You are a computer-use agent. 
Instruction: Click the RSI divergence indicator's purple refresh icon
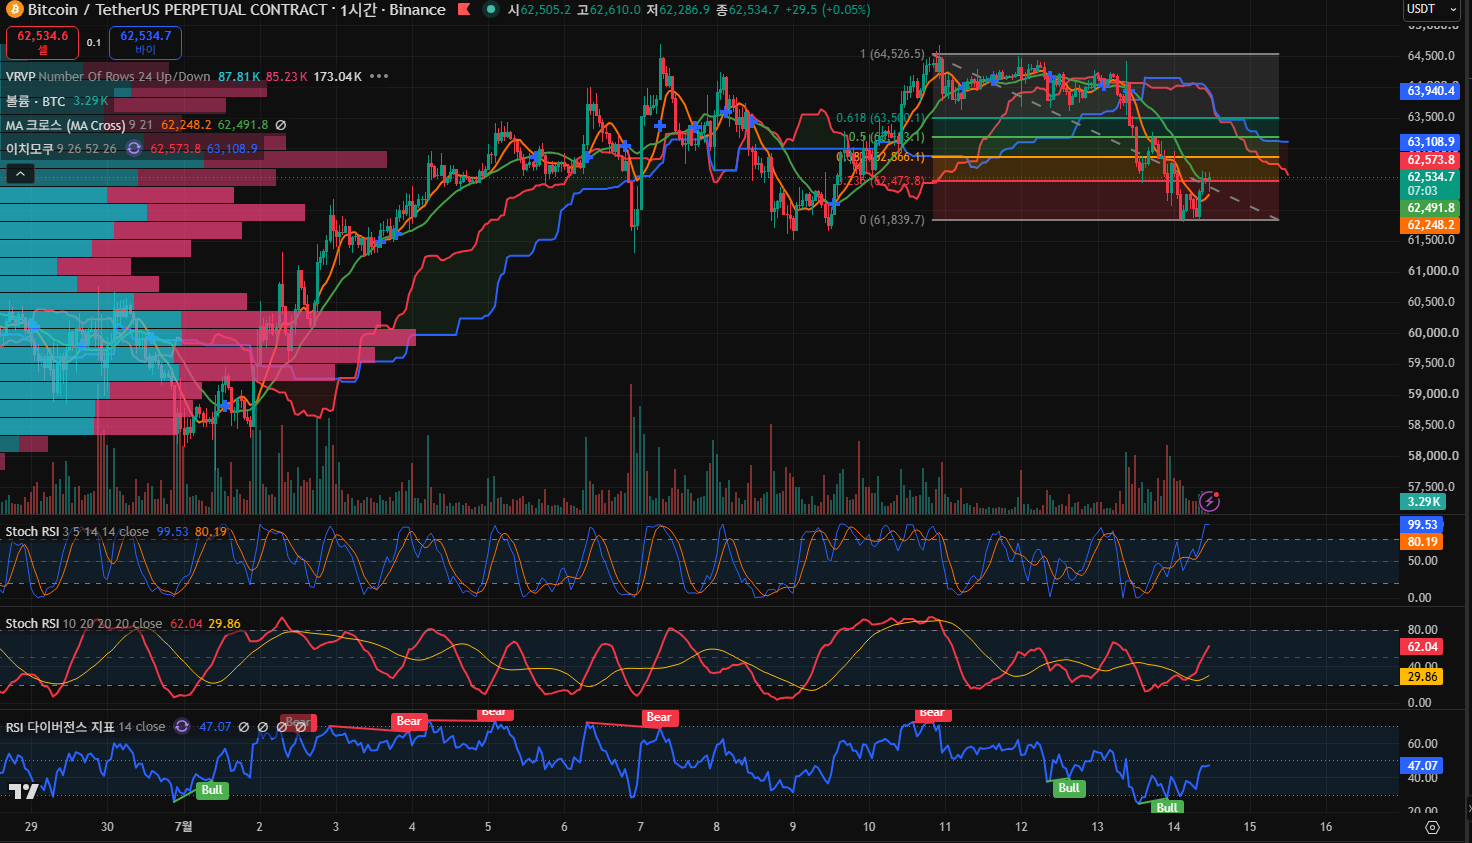tap(182, 727)
